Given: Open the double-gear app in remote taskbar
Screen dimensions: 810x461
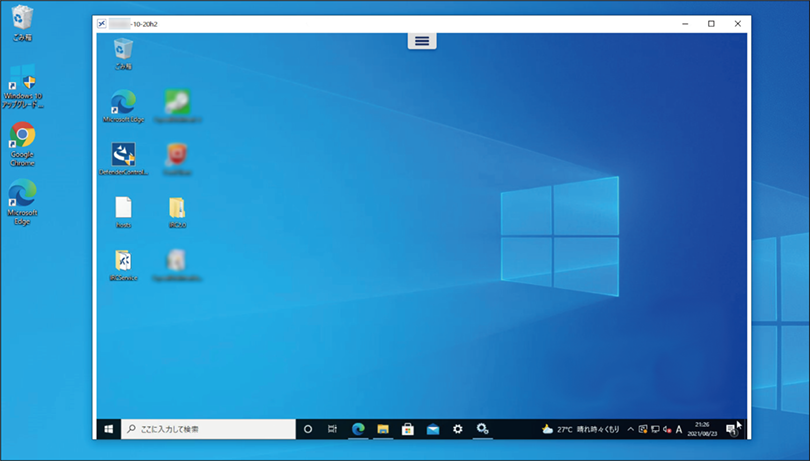Looking at the screenshot, I should pyautogui.click(x=482, y=429).
